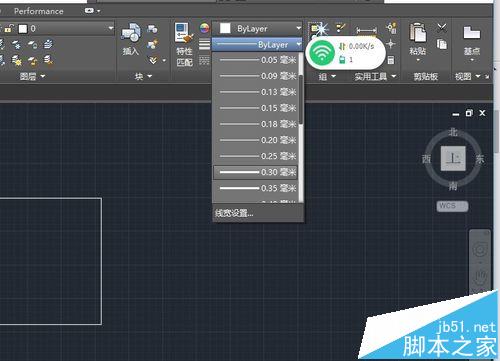Click the group objects icon
Viewport: 500px width, 361px height.
pyautogui.click(x=318, y=29)
